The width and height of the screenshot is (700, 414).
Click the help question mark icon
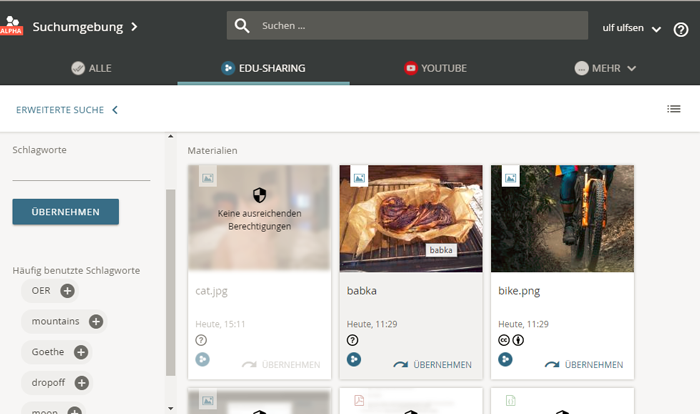(681, 29)
